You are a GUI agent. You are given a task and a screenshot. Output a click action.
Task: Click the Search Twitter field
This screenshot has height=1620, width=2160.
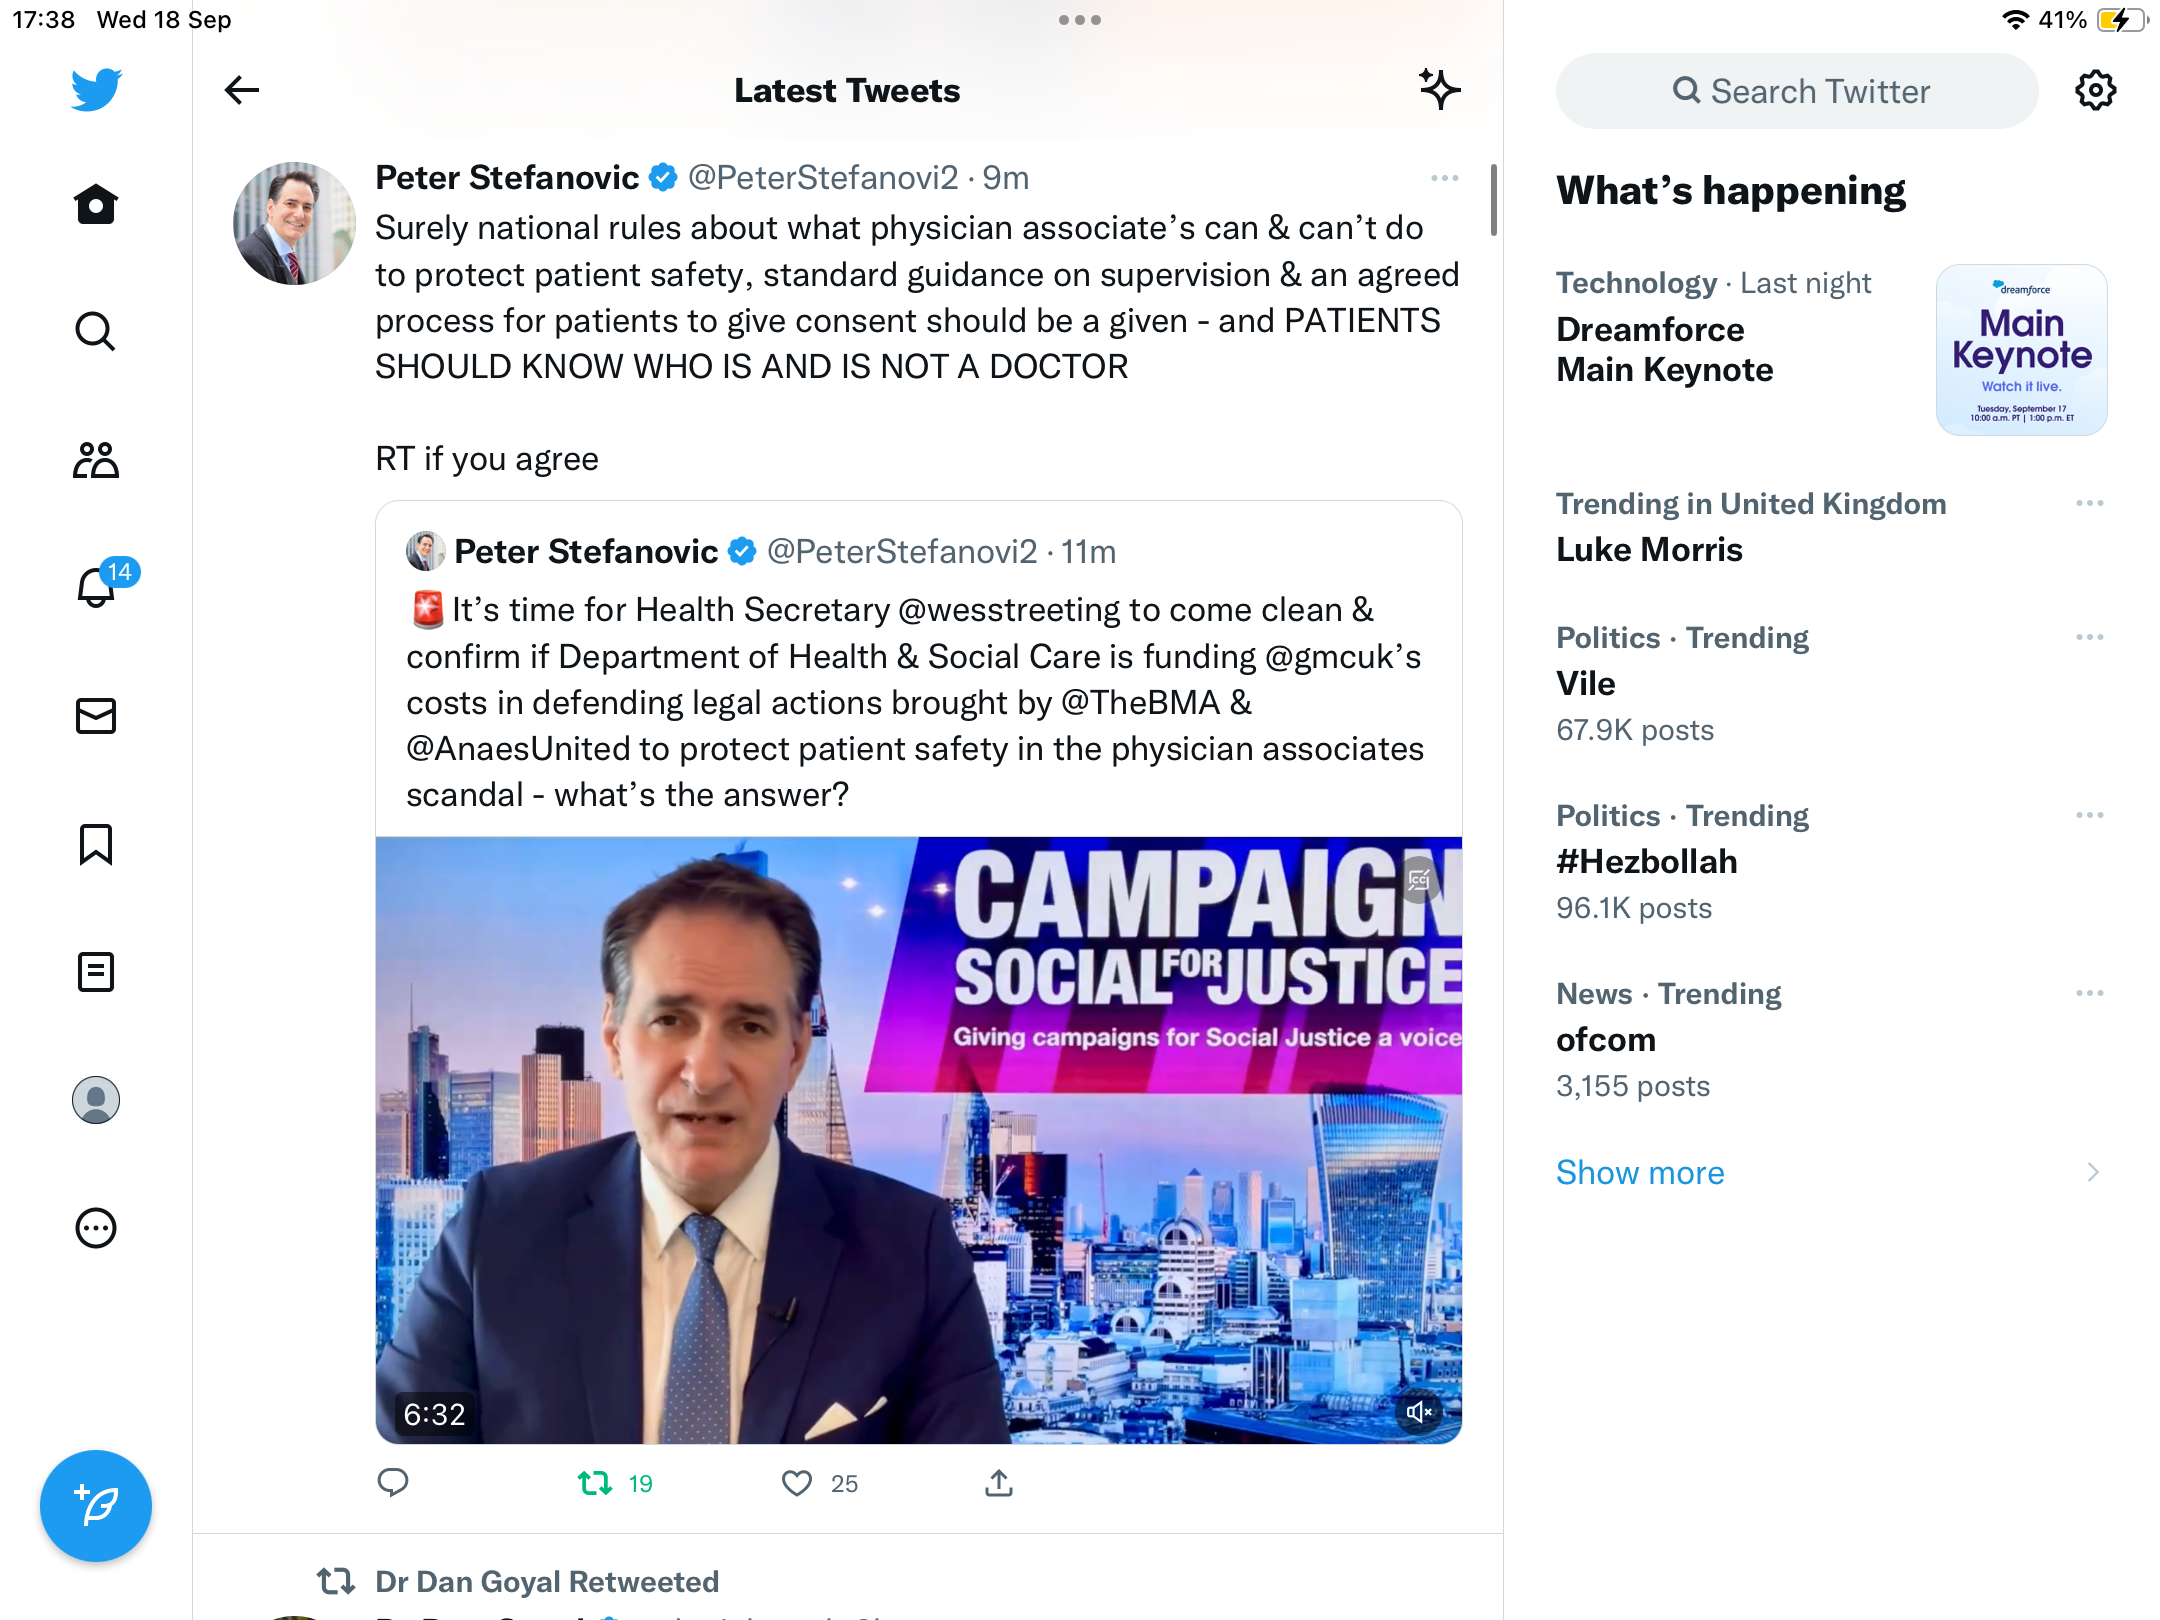1797,91
